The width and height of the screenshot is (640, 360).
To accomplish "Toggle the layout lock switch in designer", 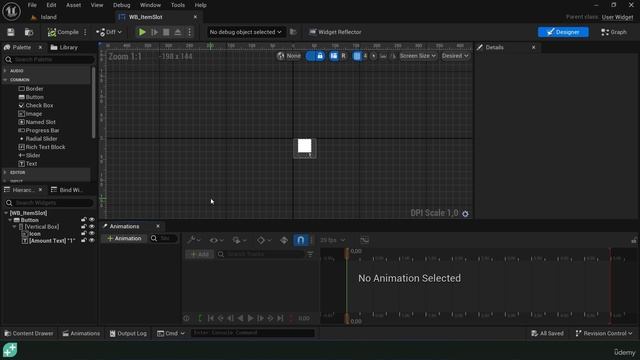I will tap(315, 56).
